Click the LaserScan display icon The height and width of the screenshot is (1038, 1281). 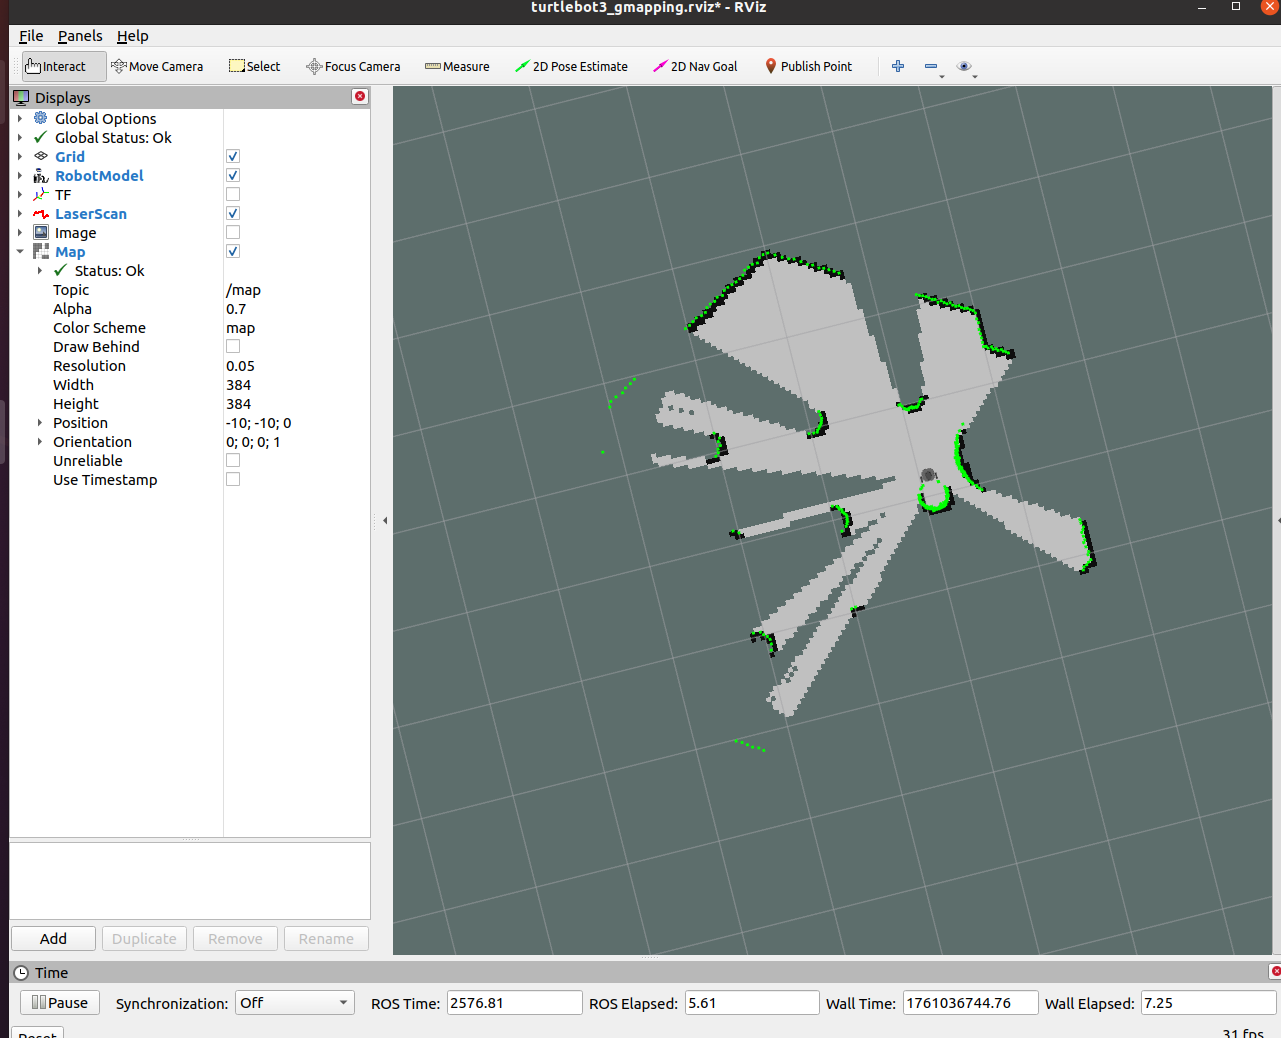pyautogui.click(x=41, y=213)
